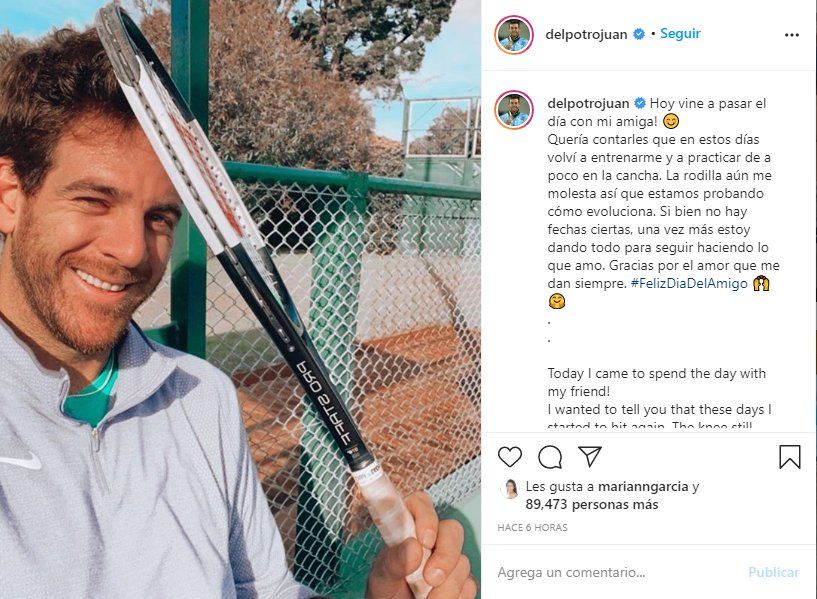
Task: Click the verified badge in the caption
Action: (x=639, y=103)
